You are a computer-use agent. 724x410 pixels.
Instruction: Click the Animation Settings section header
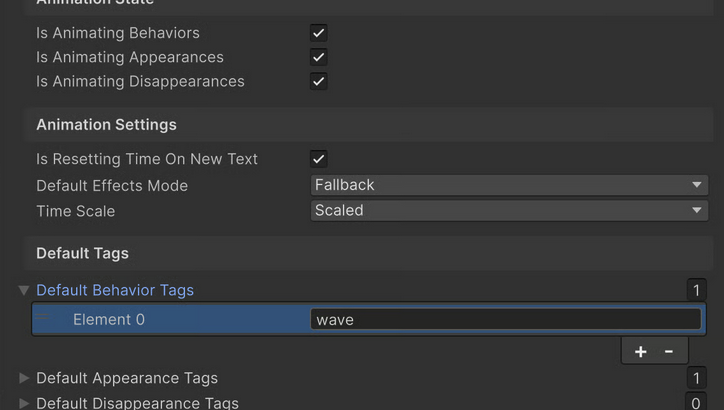click(106, 125)
